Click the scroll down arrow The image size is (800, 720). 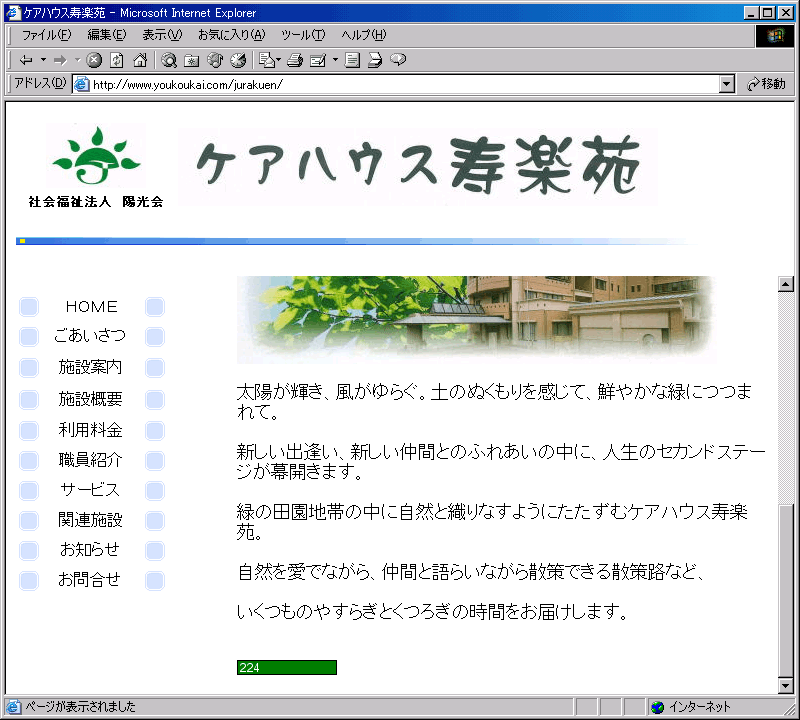(786, 686)
